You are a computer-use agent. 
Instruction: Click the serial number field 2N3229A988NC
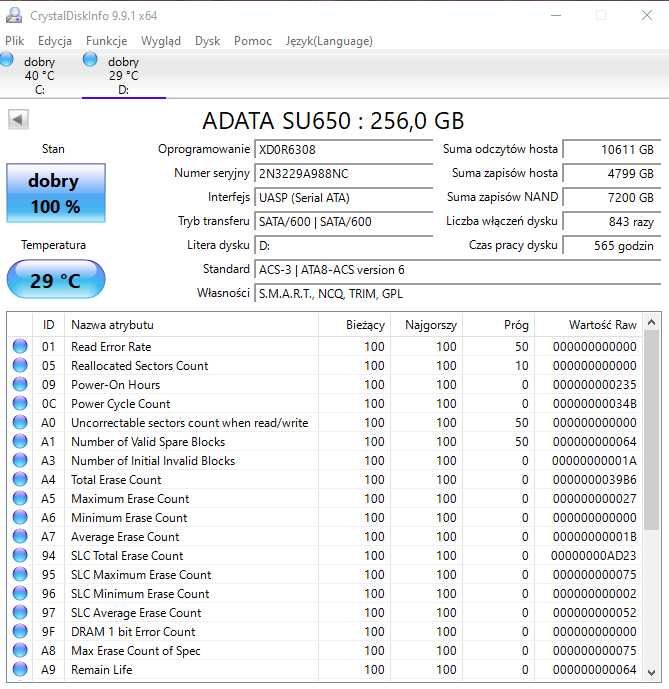point(344,174)
